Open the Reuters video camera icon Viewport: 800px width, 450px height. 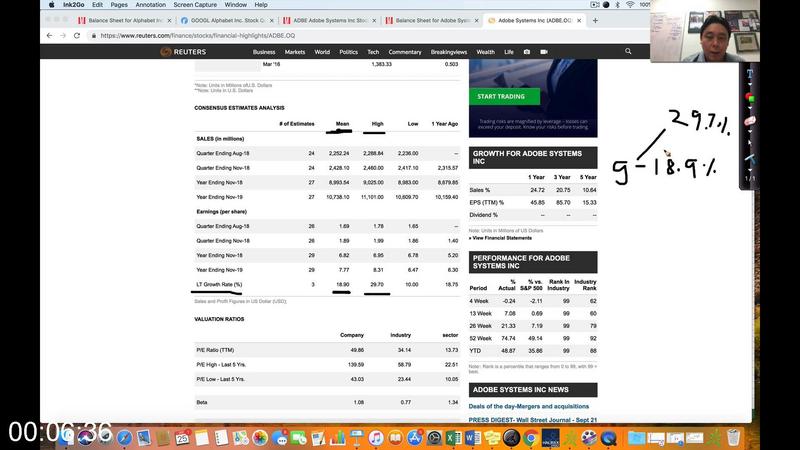544,52
